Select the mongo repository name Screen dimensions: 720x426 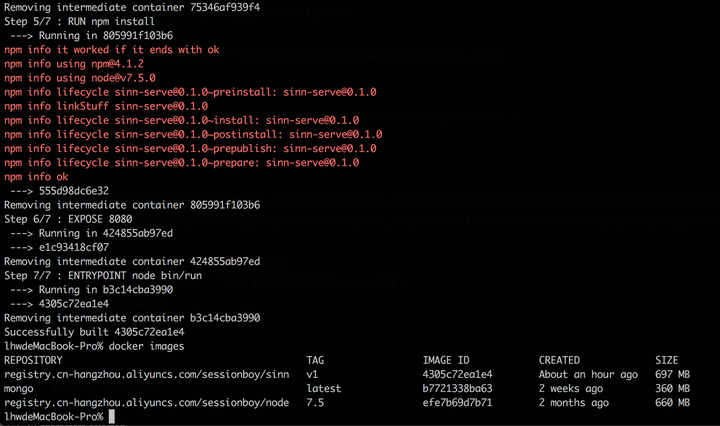pos(19,388)
